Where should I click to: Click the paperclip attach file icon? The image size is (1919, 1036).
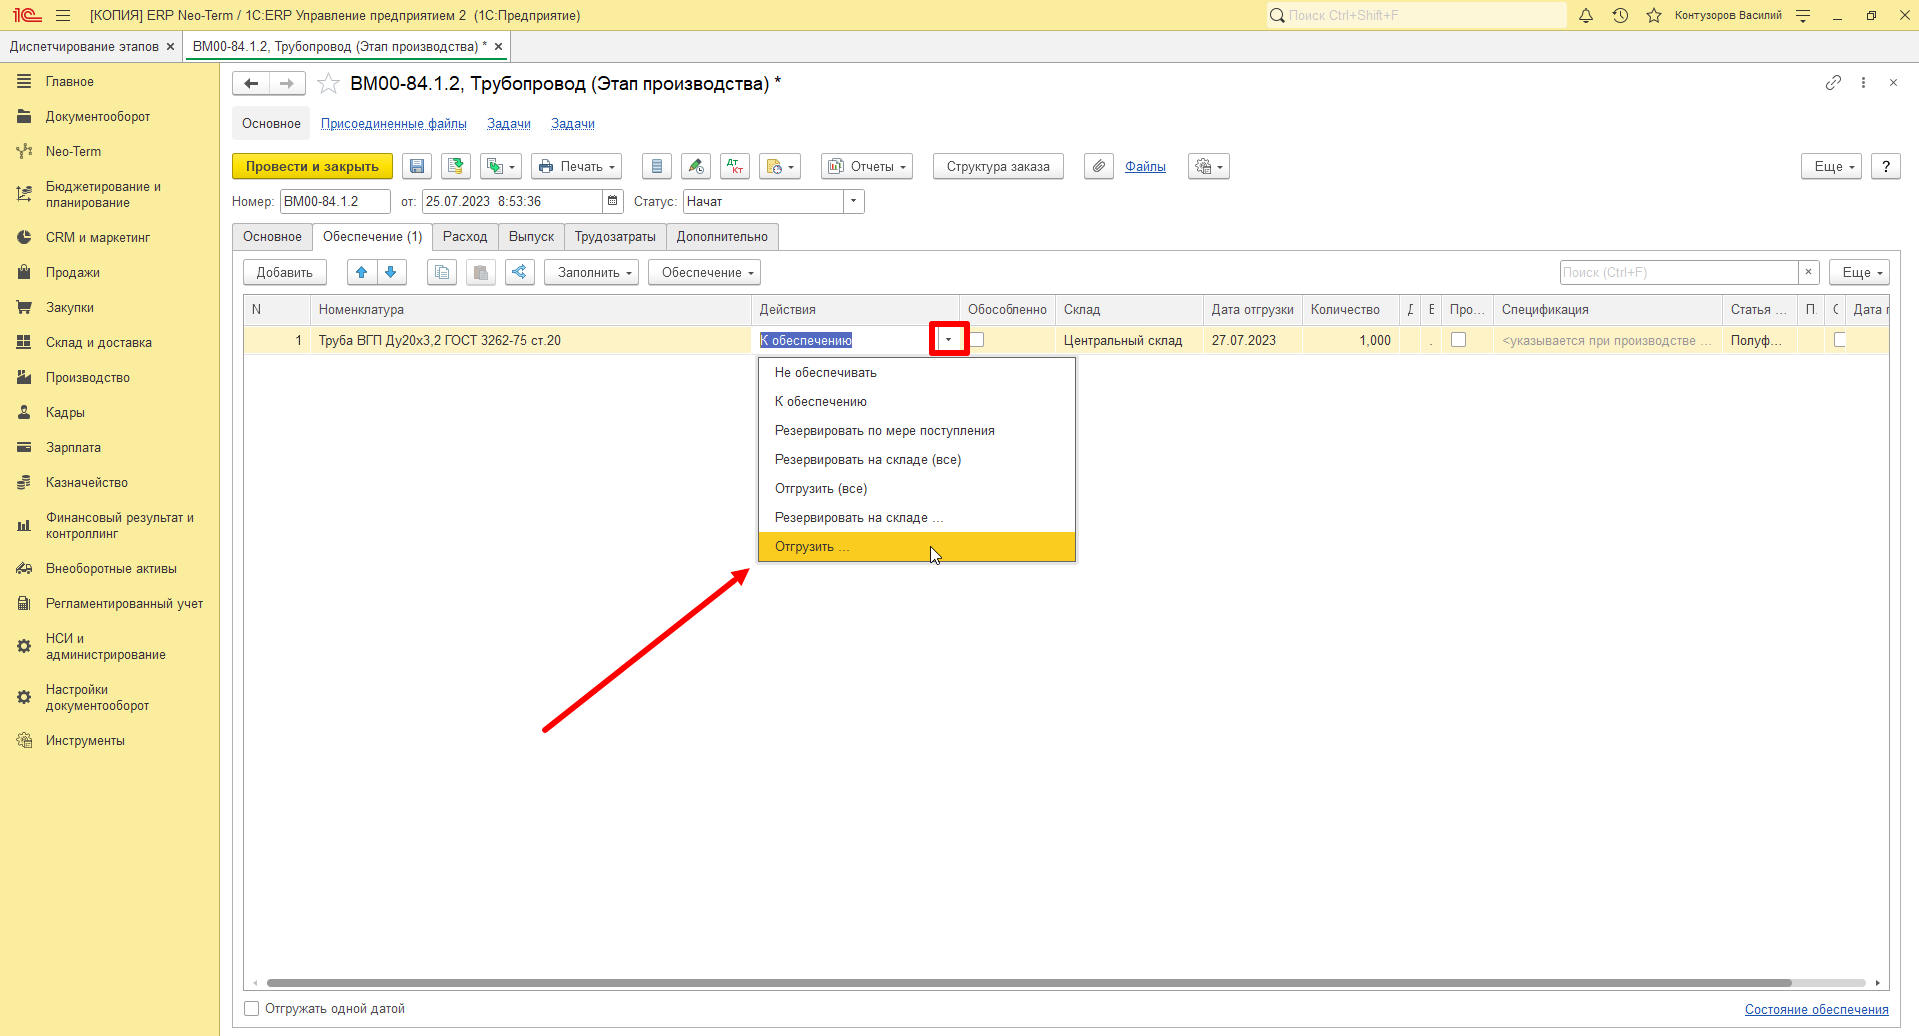tap(1099, 166)
